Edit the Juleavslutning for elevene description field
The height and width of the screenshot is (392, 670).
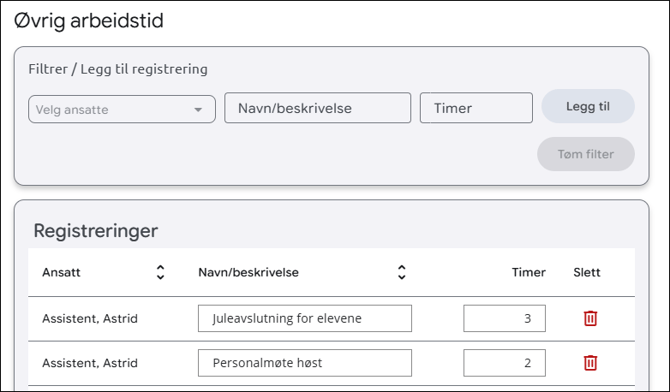pos(305,318)
